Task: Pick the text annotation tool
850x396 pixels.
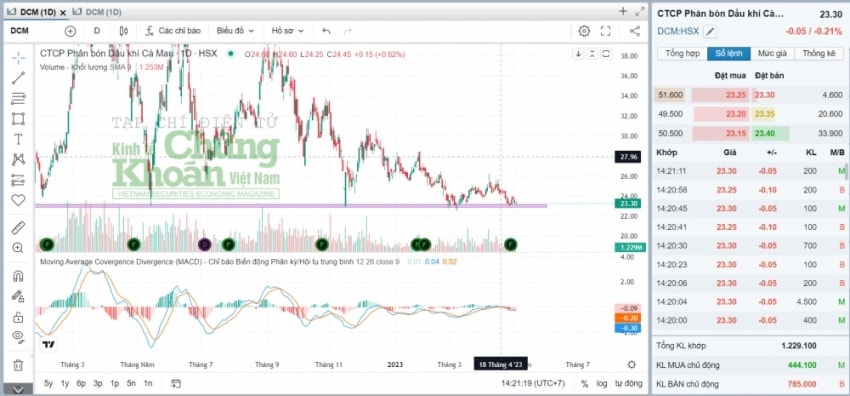Action: coord(18,139)
